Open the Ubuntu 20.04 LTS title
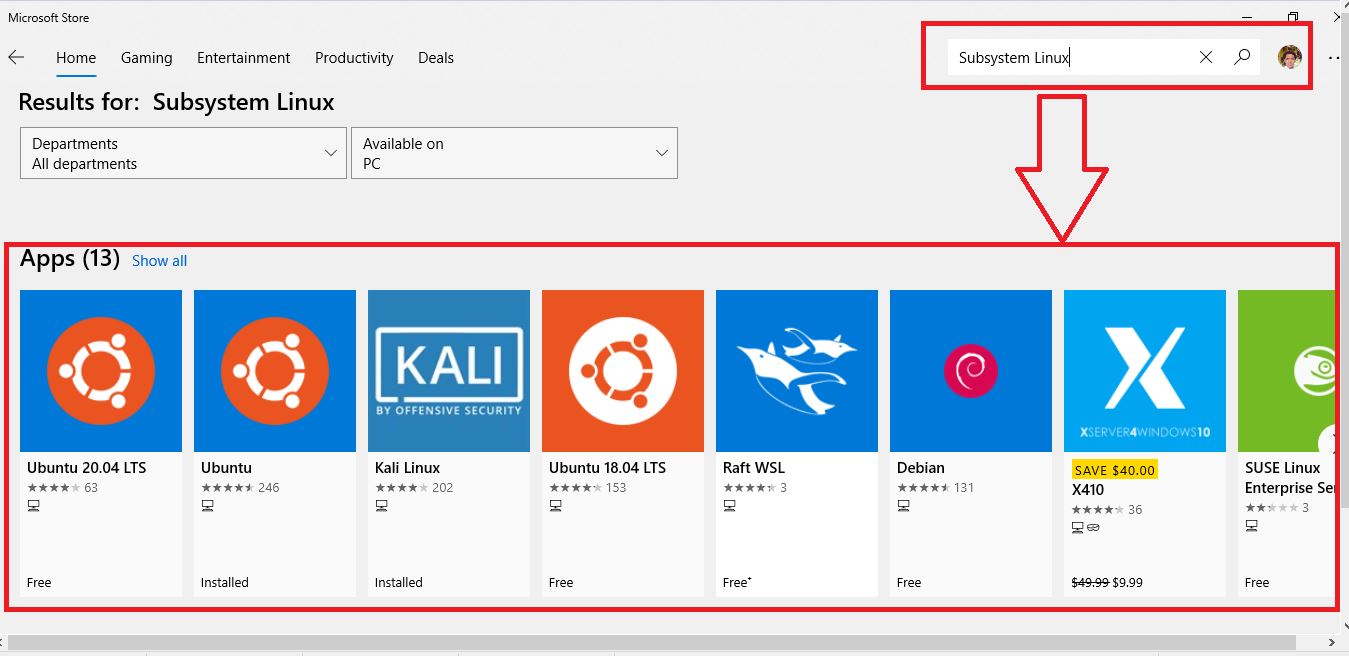1349x656 pixels. [x=87, y=468]
